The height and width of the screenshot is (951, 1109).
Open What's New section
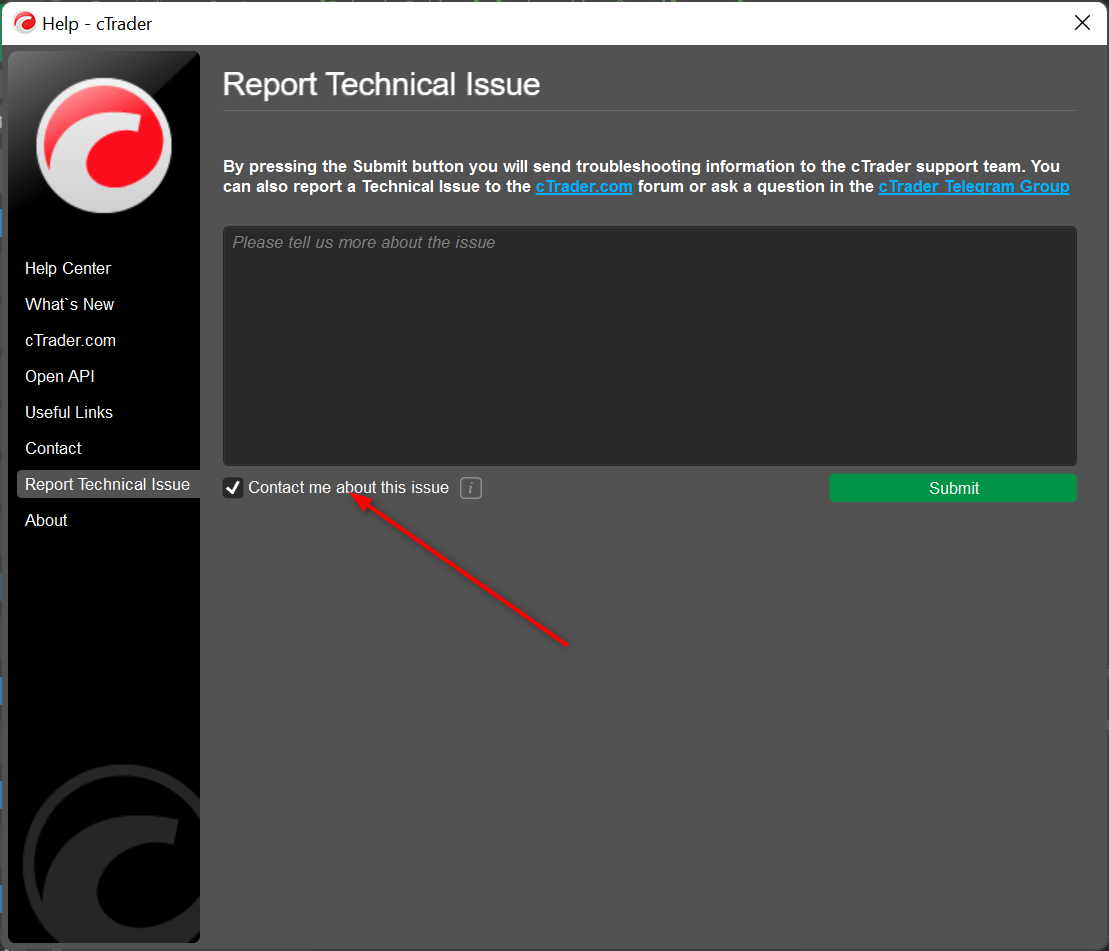click(69, 305)
